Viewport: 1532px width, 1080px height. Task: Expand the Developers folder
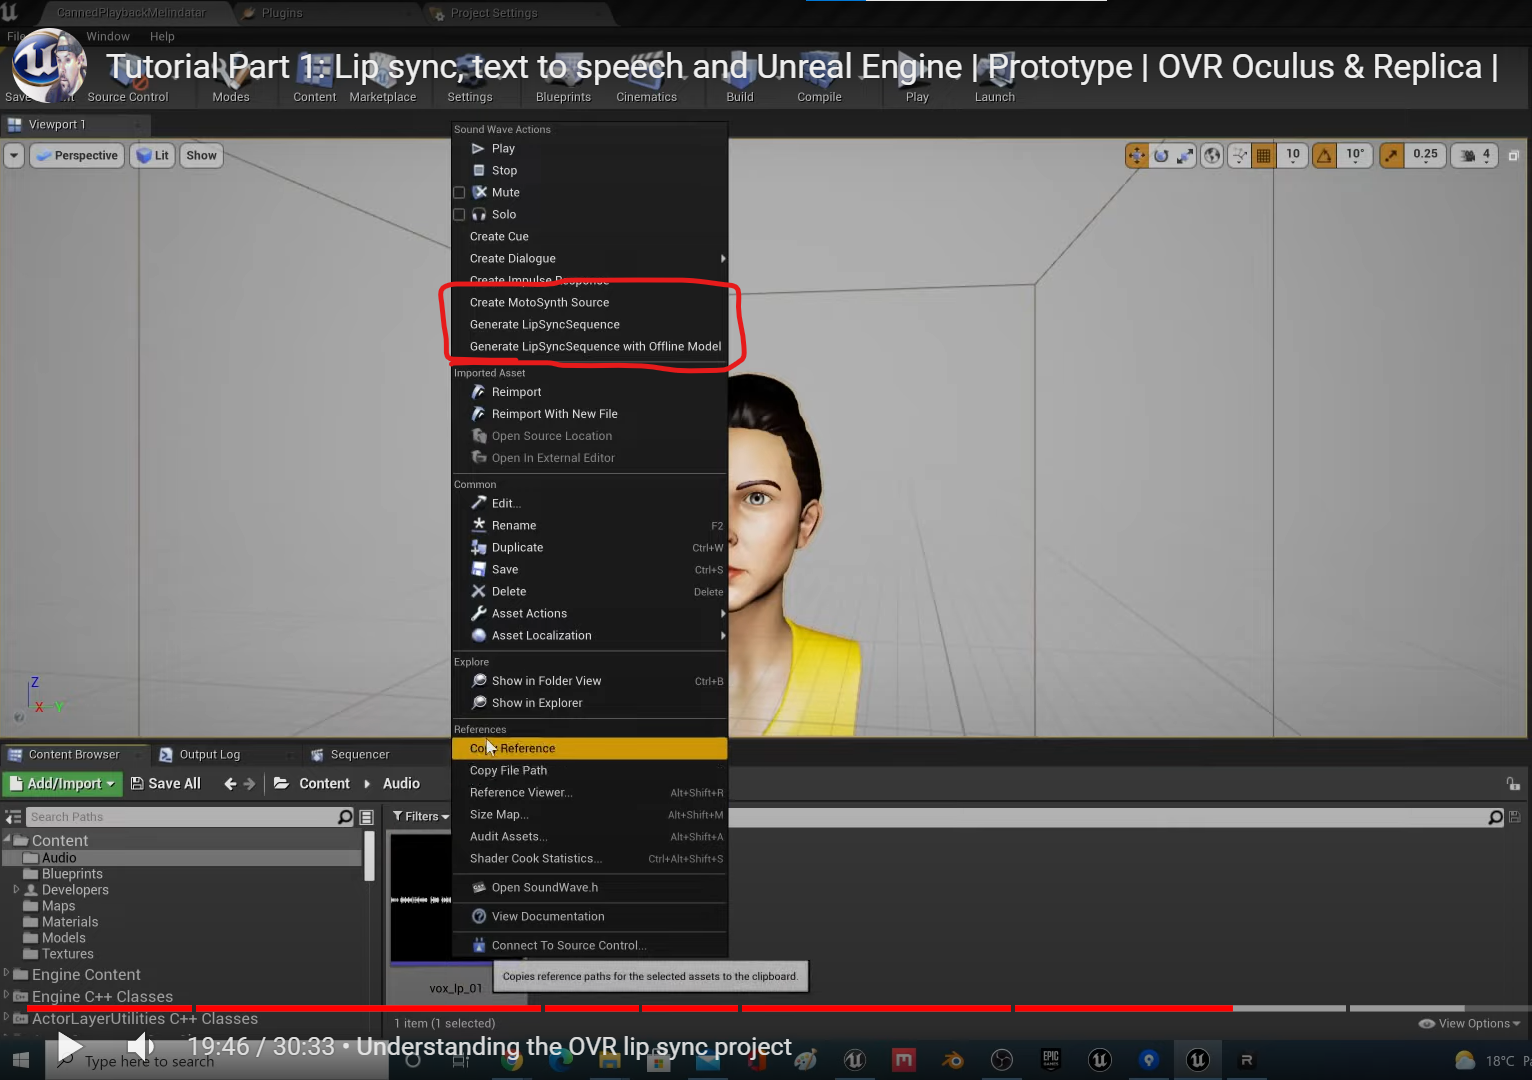point(16,889)
